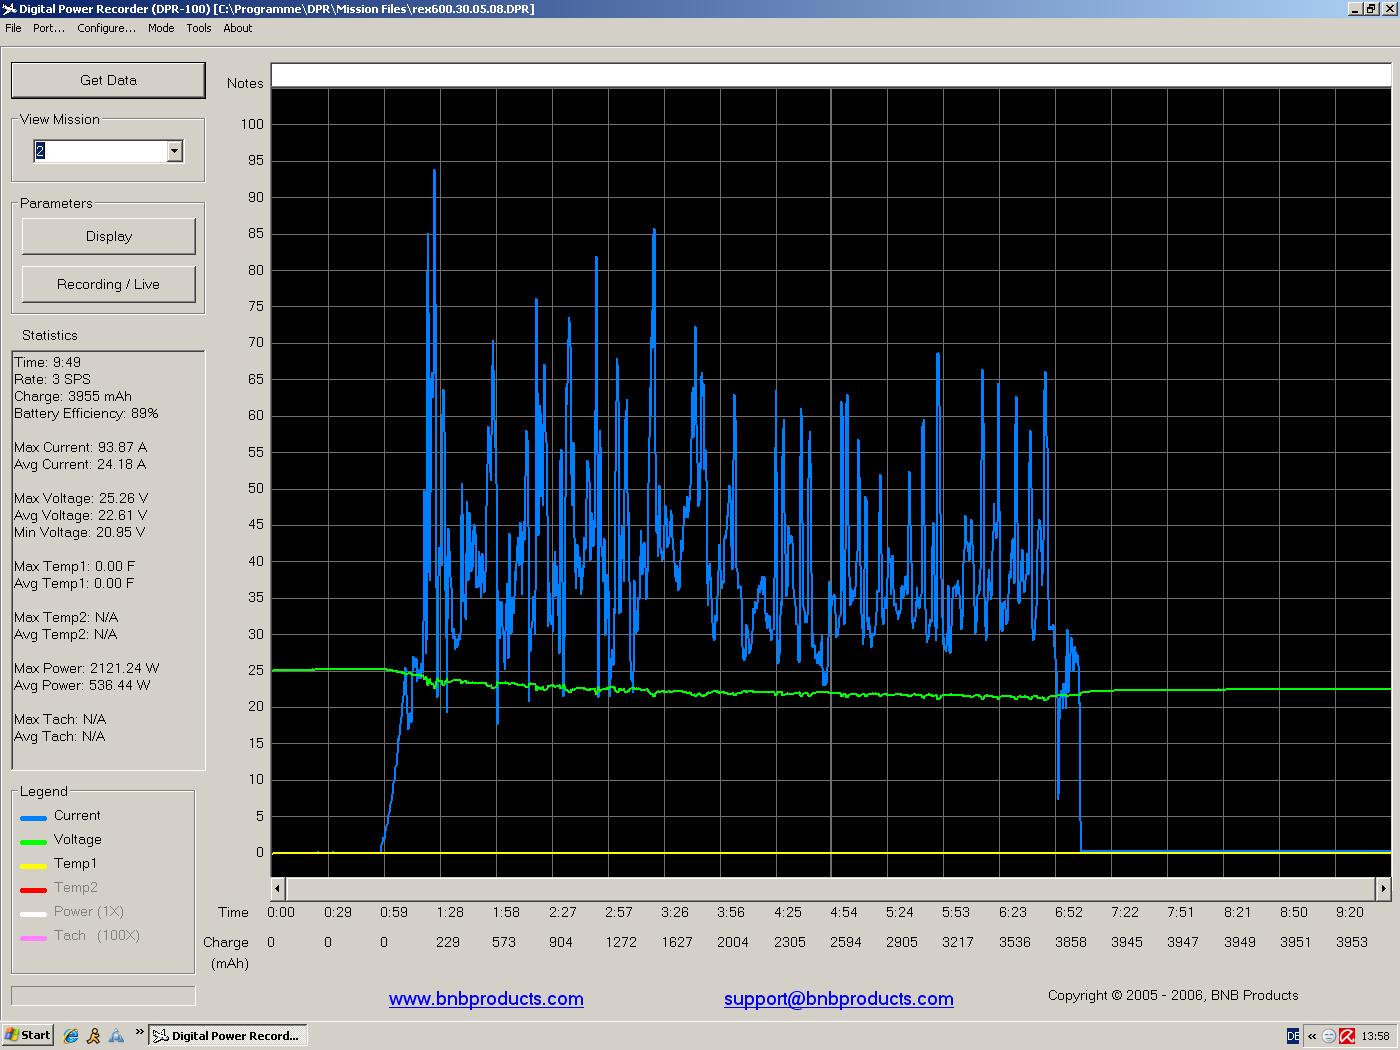The width and height of the screenshot is (1400, 1050).
Task: Launch AIM running man icon
Action: pyautogui.click(x=94, y=1036)
